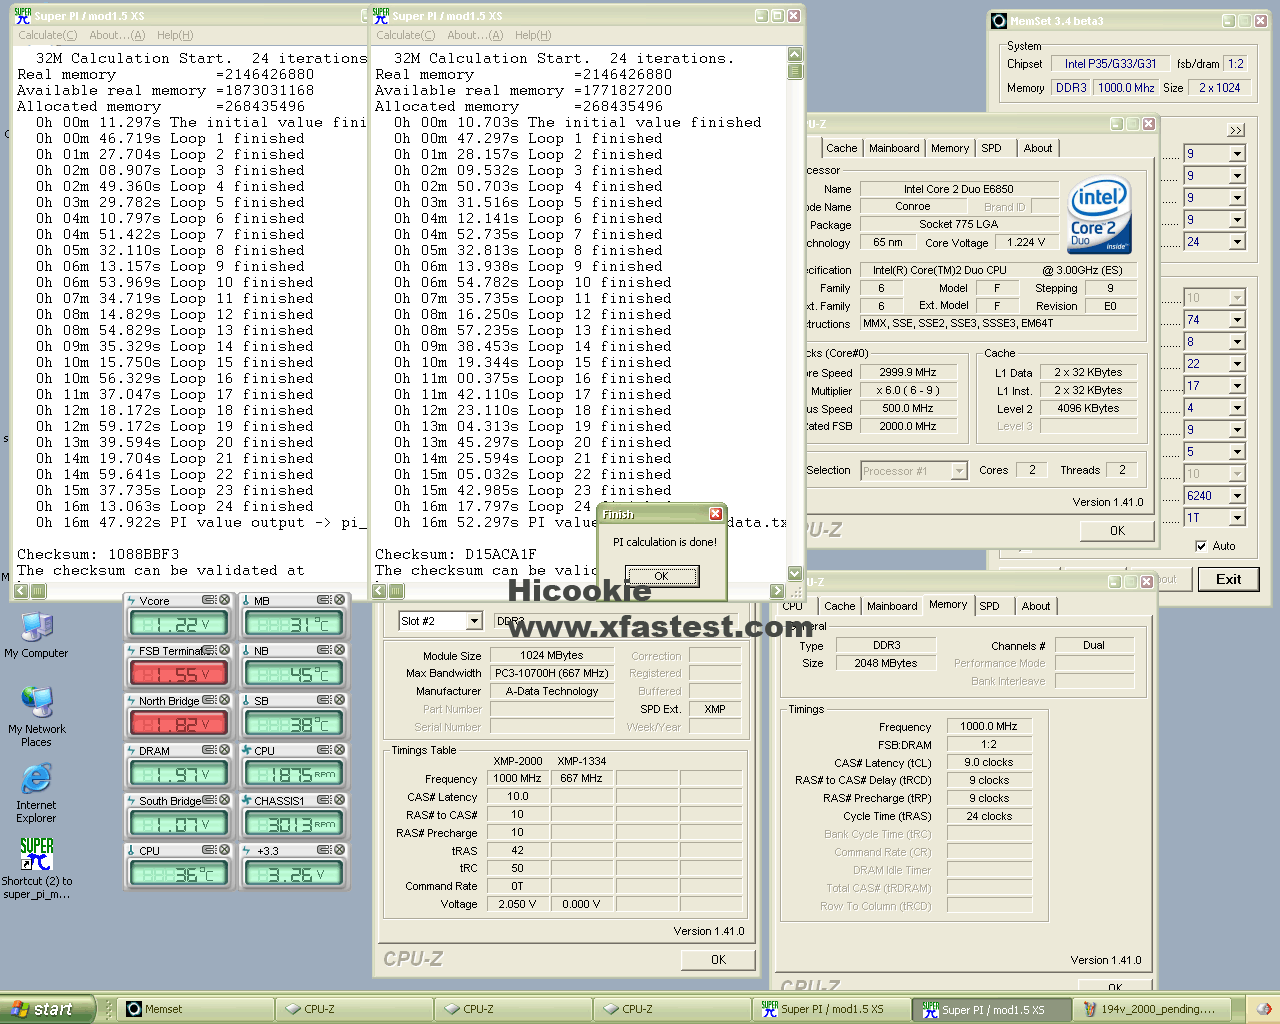Open the MemSet dropdown showing 74

[1237, 320]
